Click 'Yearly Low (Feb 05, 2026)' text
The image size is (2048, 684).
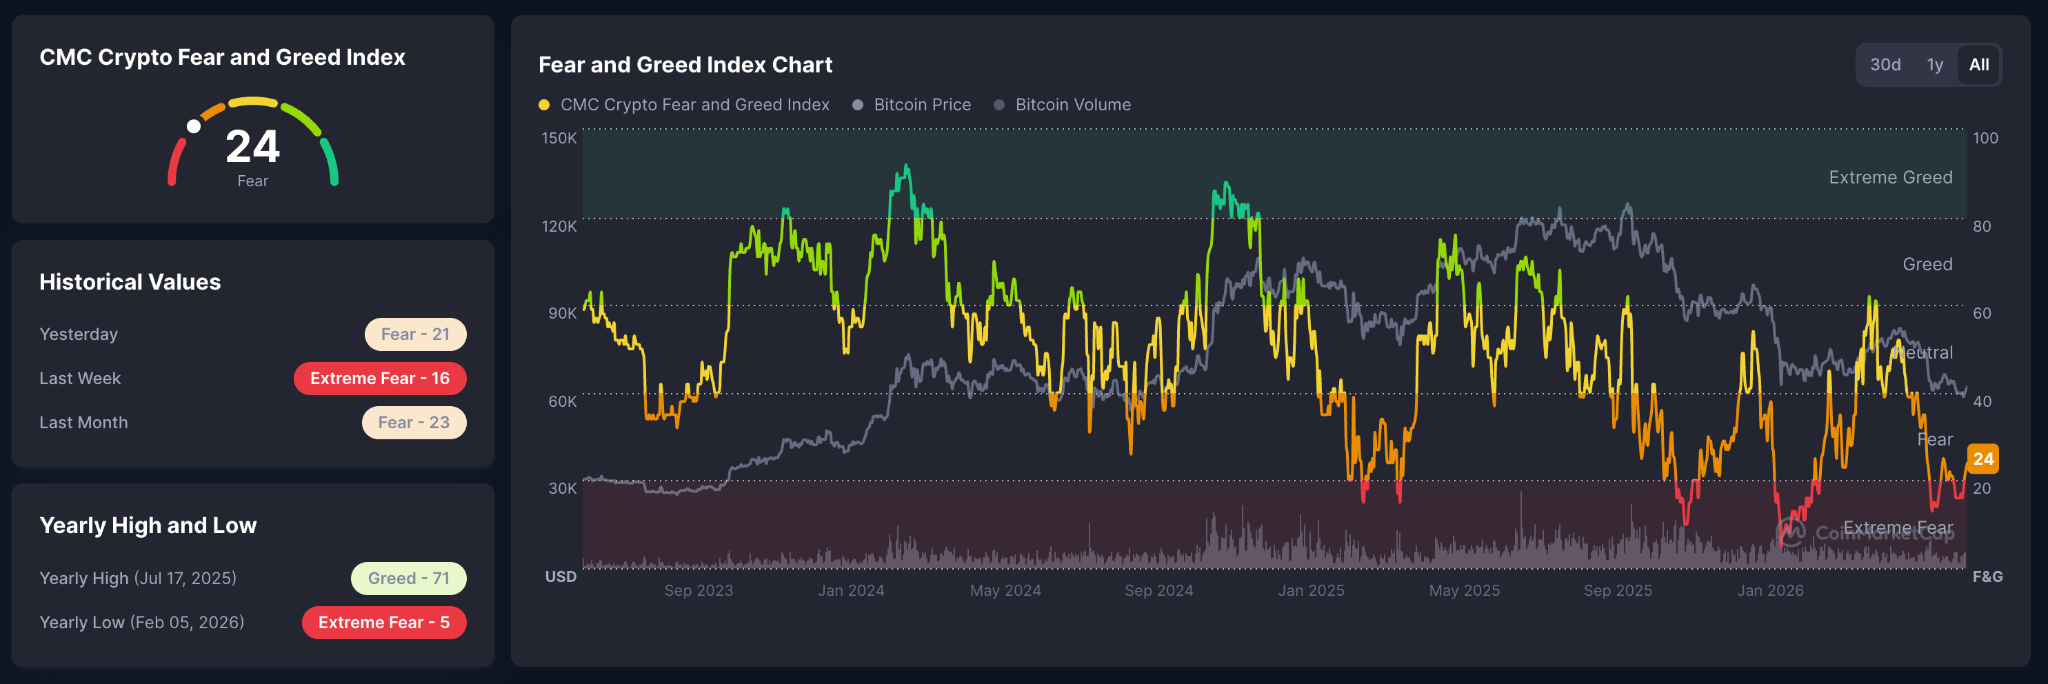pos(142,622)
